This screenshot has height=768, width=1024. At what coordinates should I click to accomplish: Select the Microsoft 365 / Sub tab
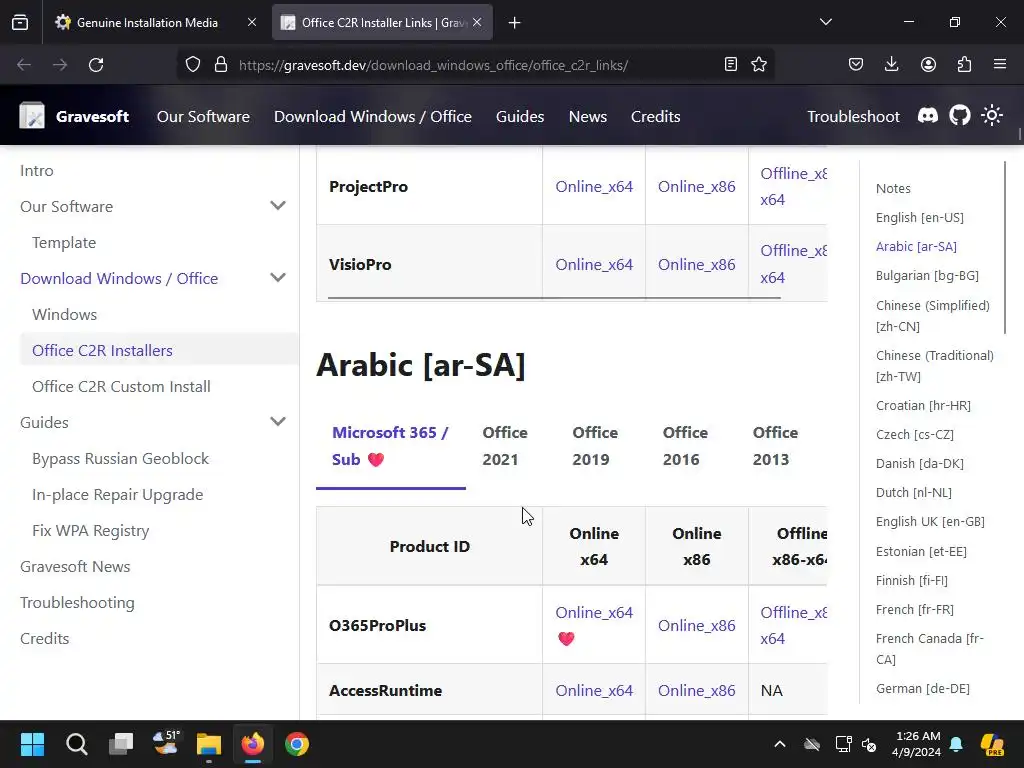coord(391,446)
